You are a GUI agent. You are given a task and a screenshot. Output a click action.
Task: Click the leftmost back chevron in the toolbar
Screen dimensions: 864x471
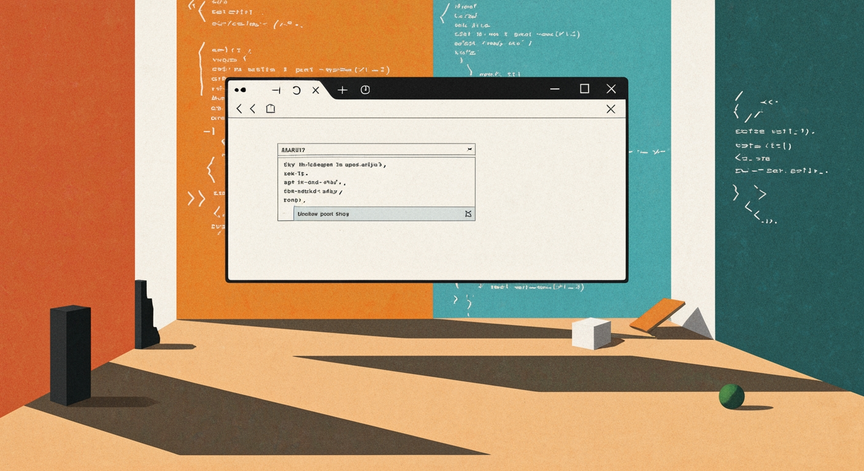239,109
